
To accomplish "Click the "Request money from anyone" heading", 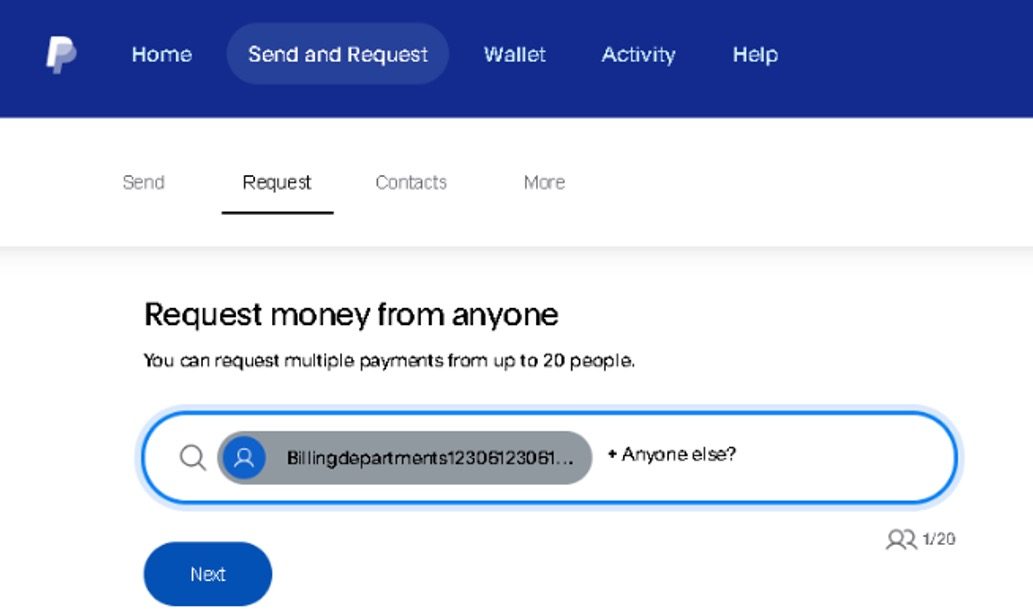I will 351,315.
